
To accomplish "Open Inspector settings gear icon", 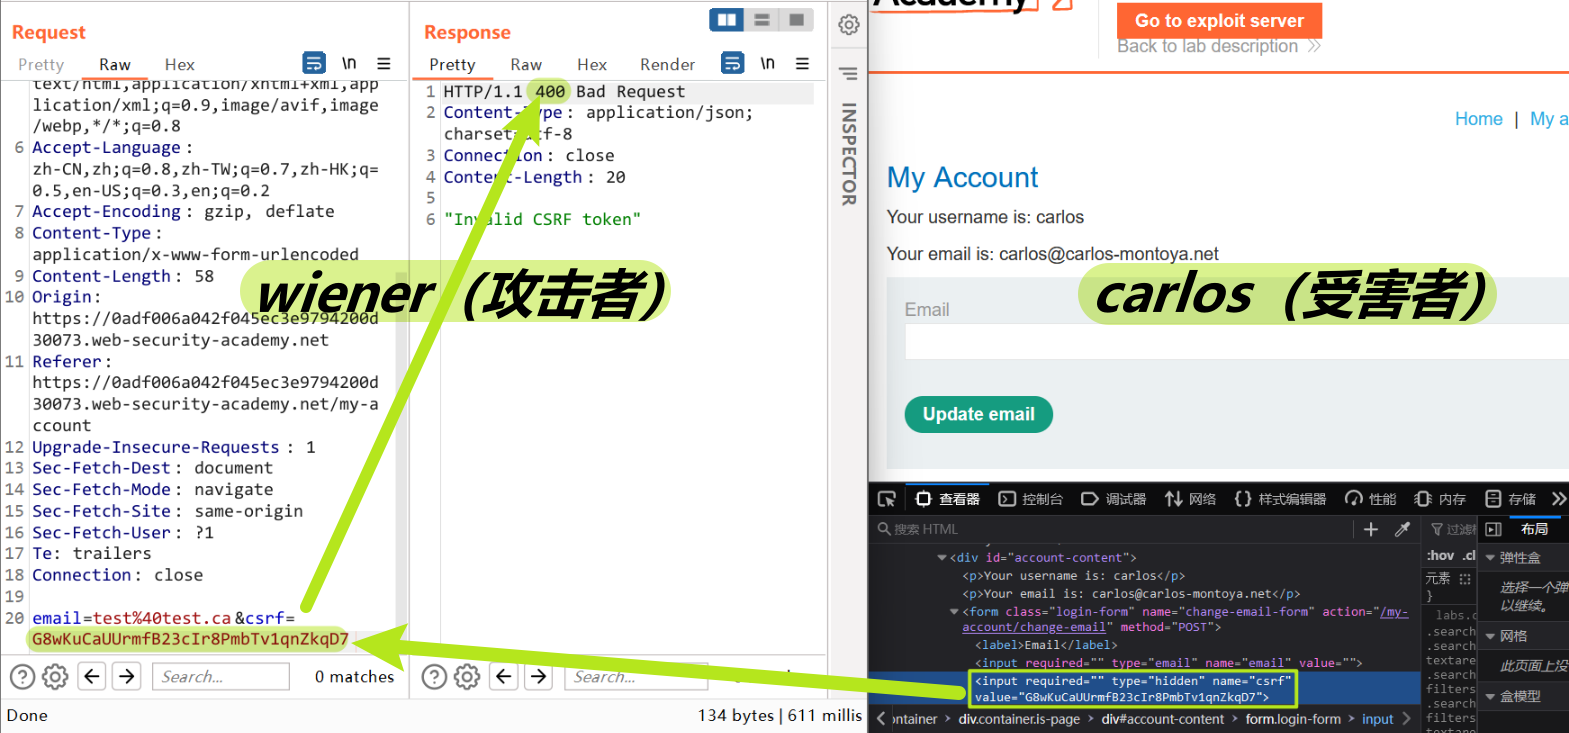I will pyautogui.click(x=849, y=25).
